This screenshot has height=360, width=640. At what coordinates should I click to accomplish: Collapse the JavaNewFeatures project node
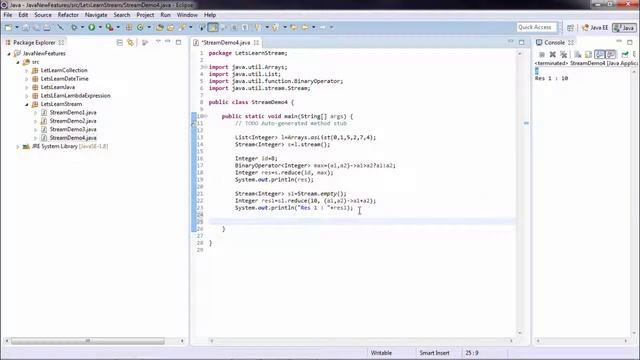[9, 53]
